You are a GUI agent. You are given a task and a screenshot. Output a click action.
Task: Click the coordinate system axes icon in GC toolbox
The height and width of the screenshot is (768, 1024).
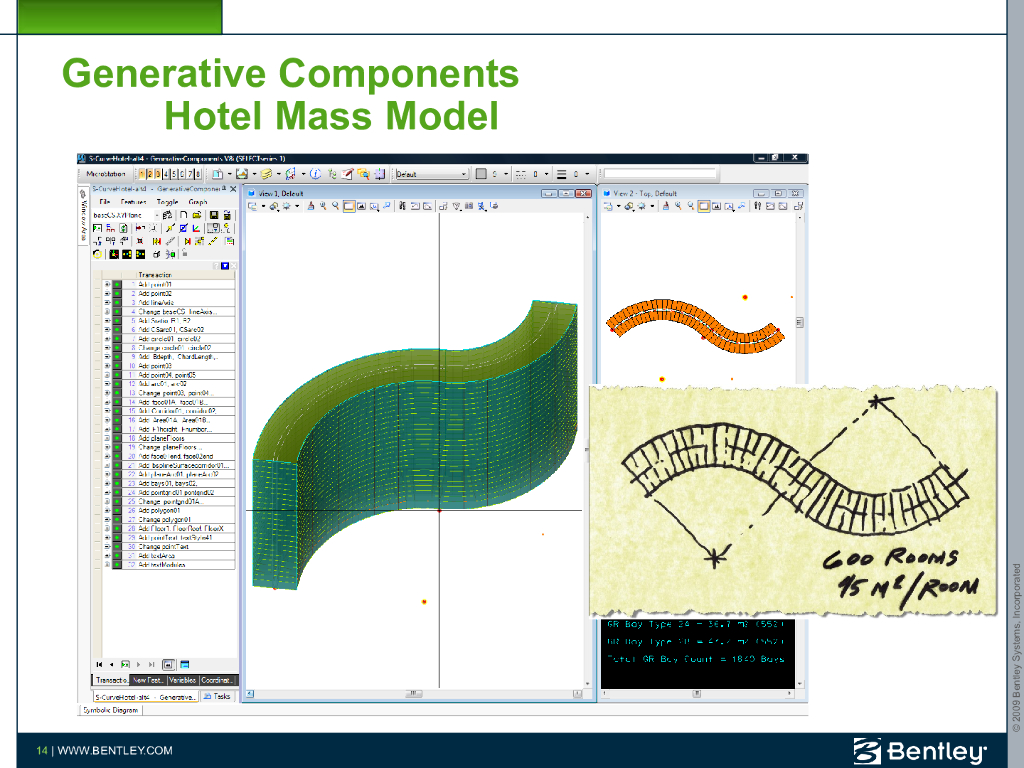(196, 228)
